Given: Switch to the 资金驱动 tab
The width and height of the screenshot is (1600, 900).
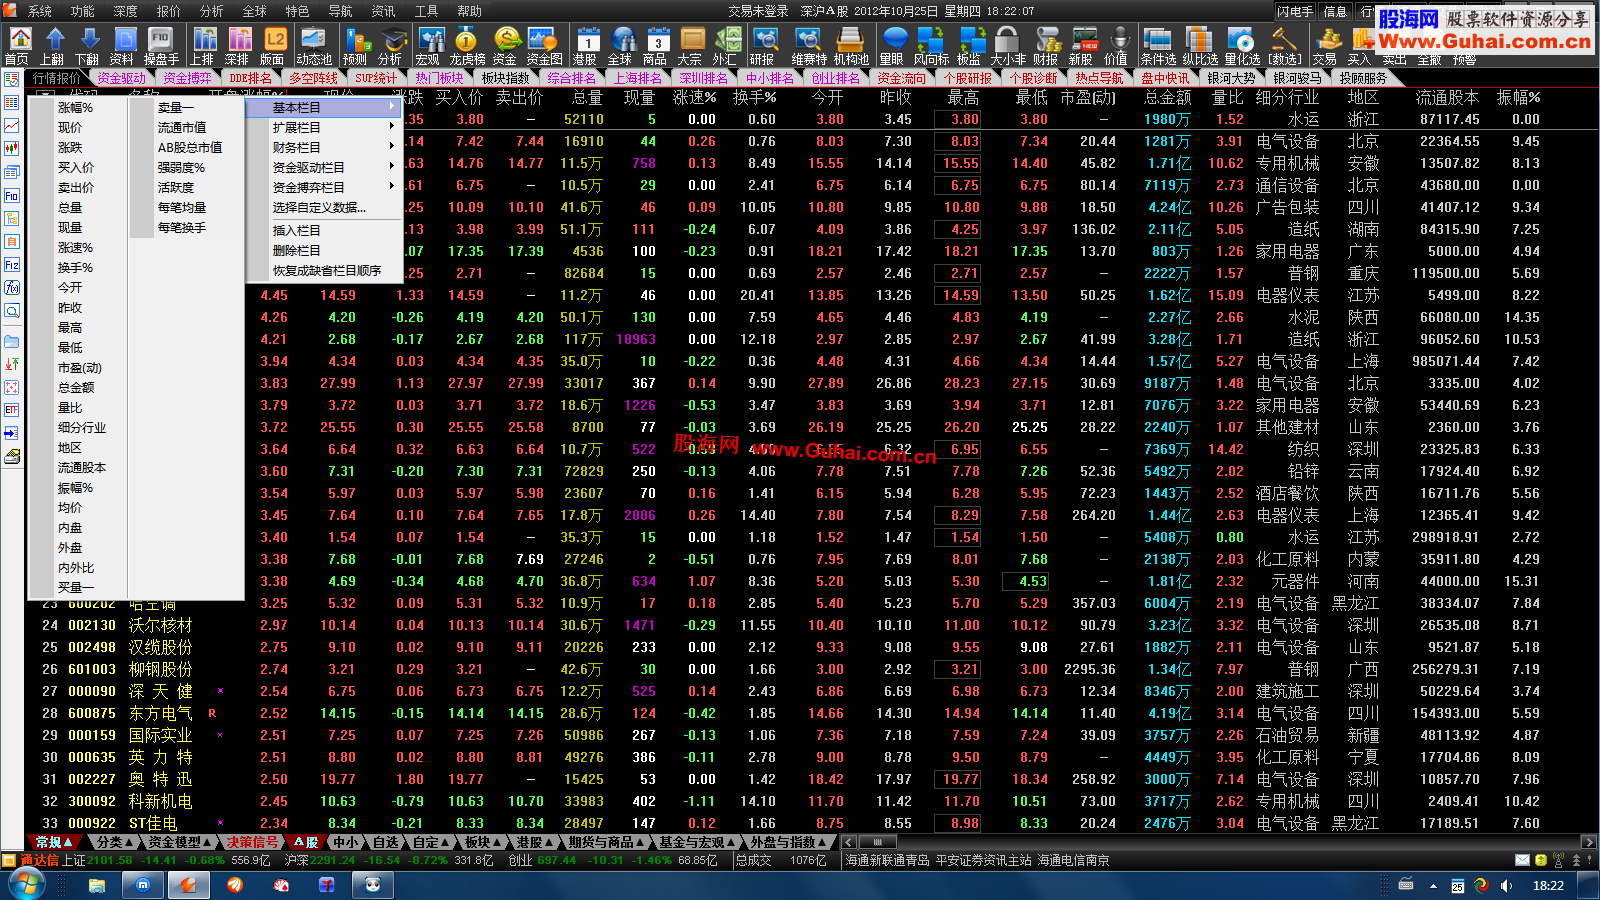Looking at the screenshot, I should 122,77.
